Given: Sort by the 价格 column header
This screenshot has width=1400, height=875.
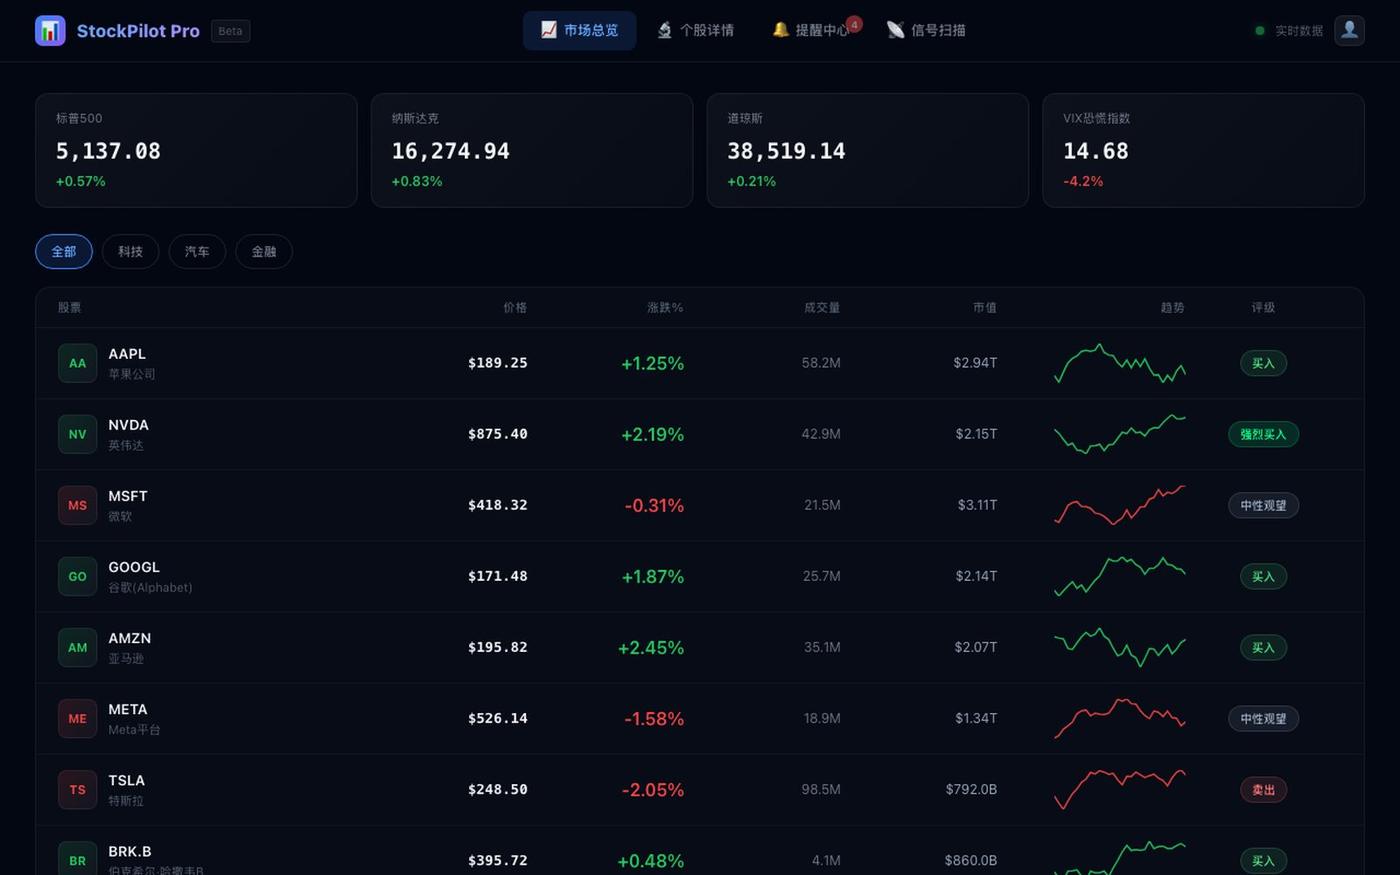Looking at the screenshot, I should coord(515,308).
